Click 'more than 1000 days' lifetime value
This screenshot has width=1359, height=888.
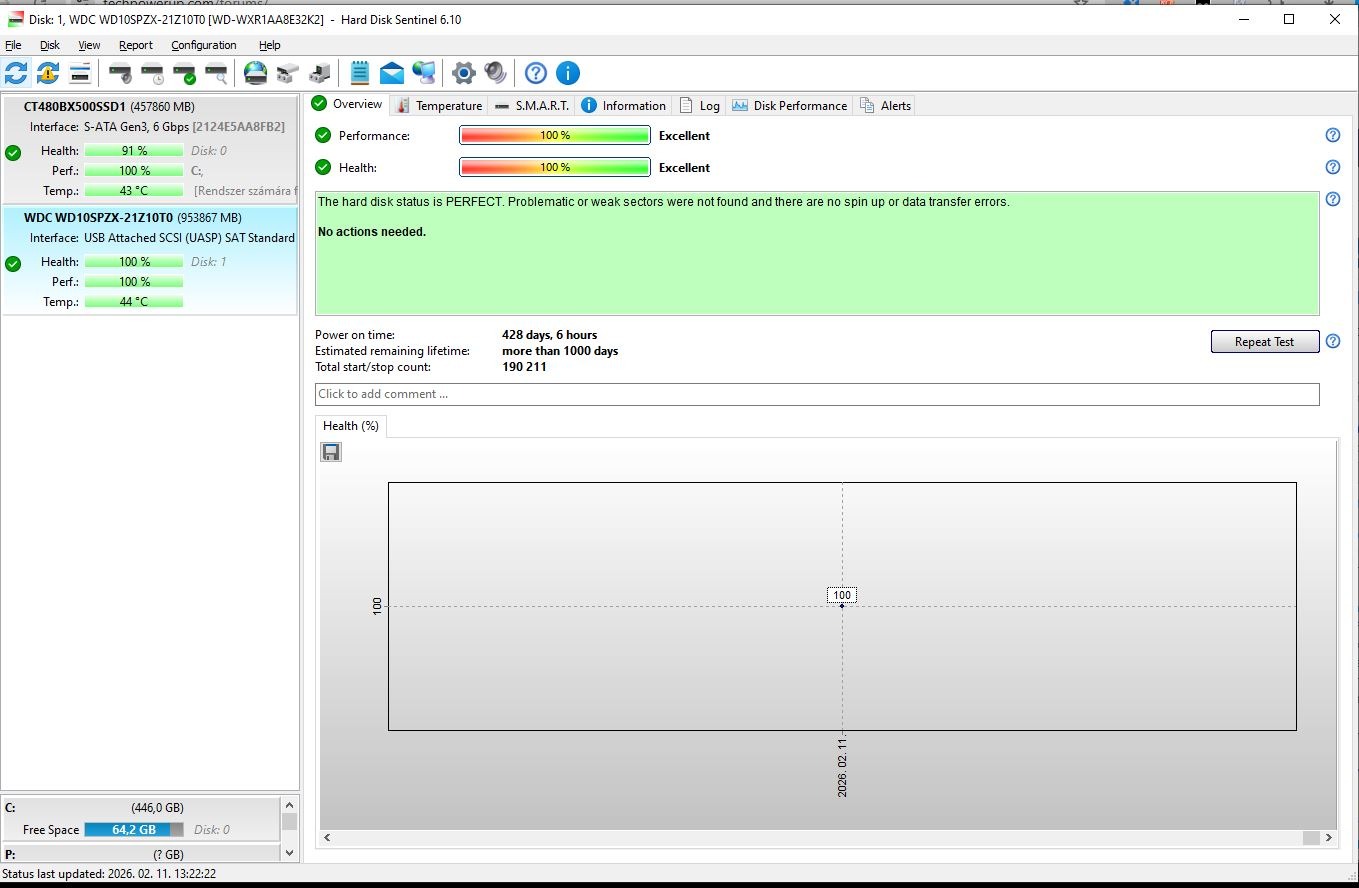(560, 351)
